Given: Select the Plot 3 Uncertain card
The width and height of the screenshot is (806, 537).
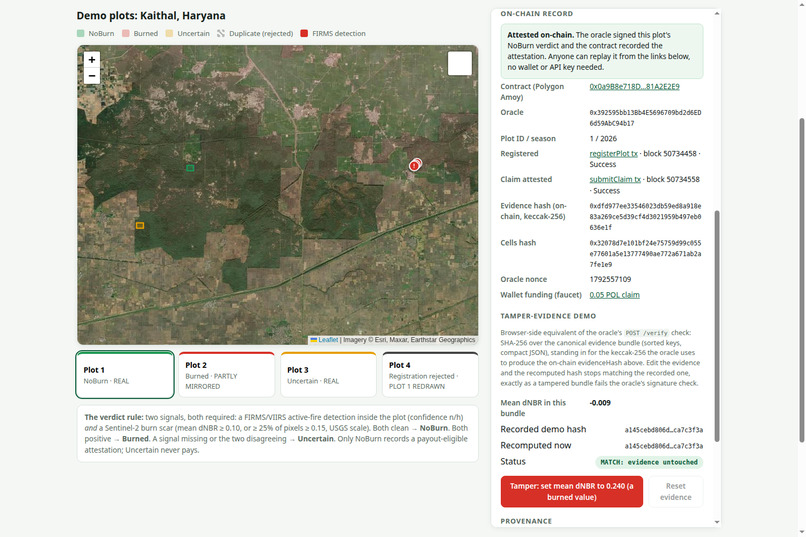Looking at the screenshot, I should click(x=328, y=375).
